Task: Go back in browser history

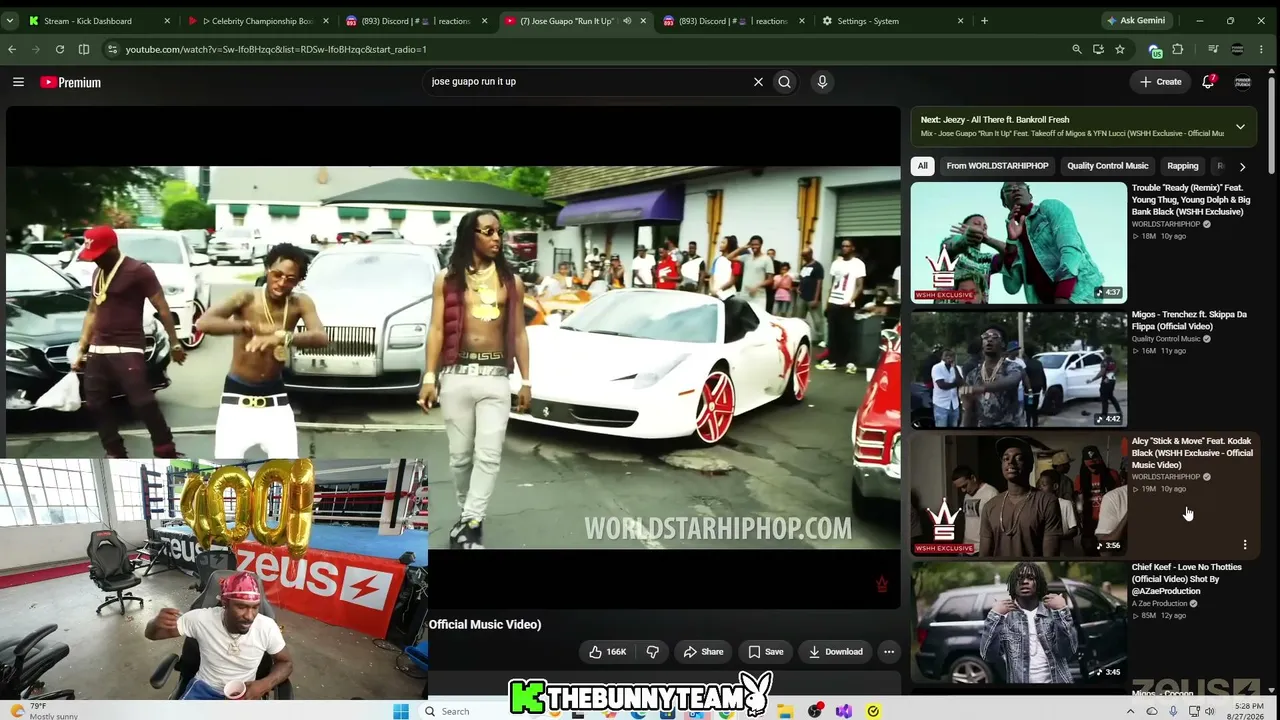Action: 12,49
